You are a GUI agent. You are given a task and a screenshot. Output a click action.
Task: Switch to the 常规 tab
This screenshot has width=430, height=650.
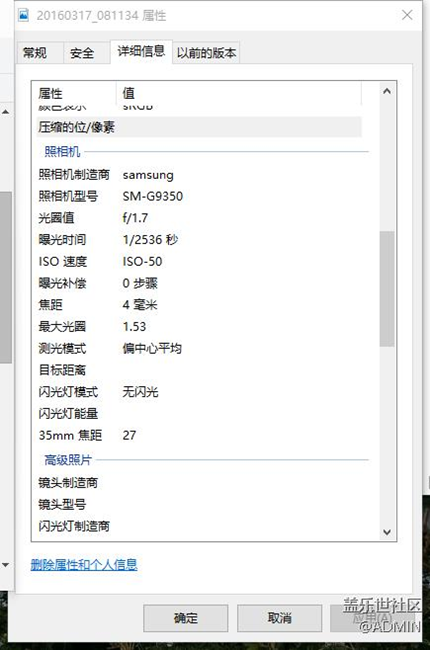(x=35, y=53)
